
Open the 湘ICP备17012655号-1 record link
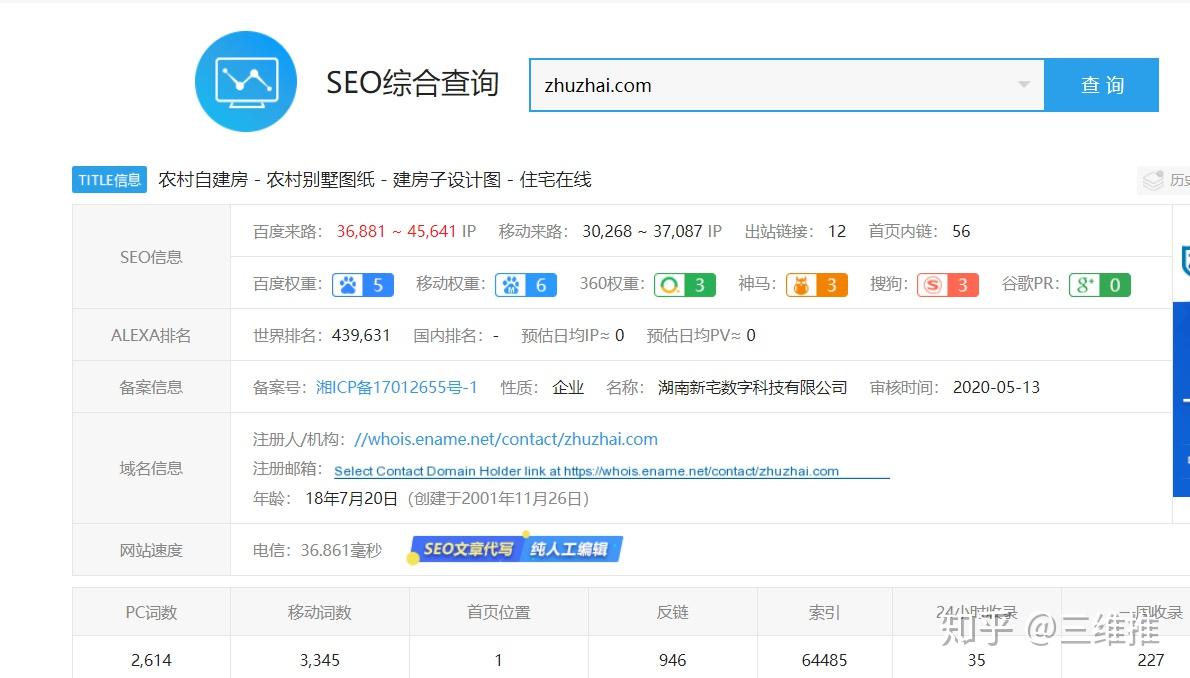pos(397,387)
